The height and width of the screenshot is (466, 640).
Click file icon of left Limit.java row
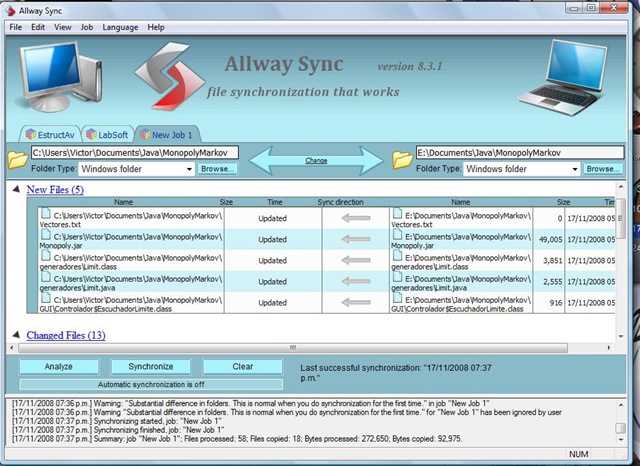(46, 277)
